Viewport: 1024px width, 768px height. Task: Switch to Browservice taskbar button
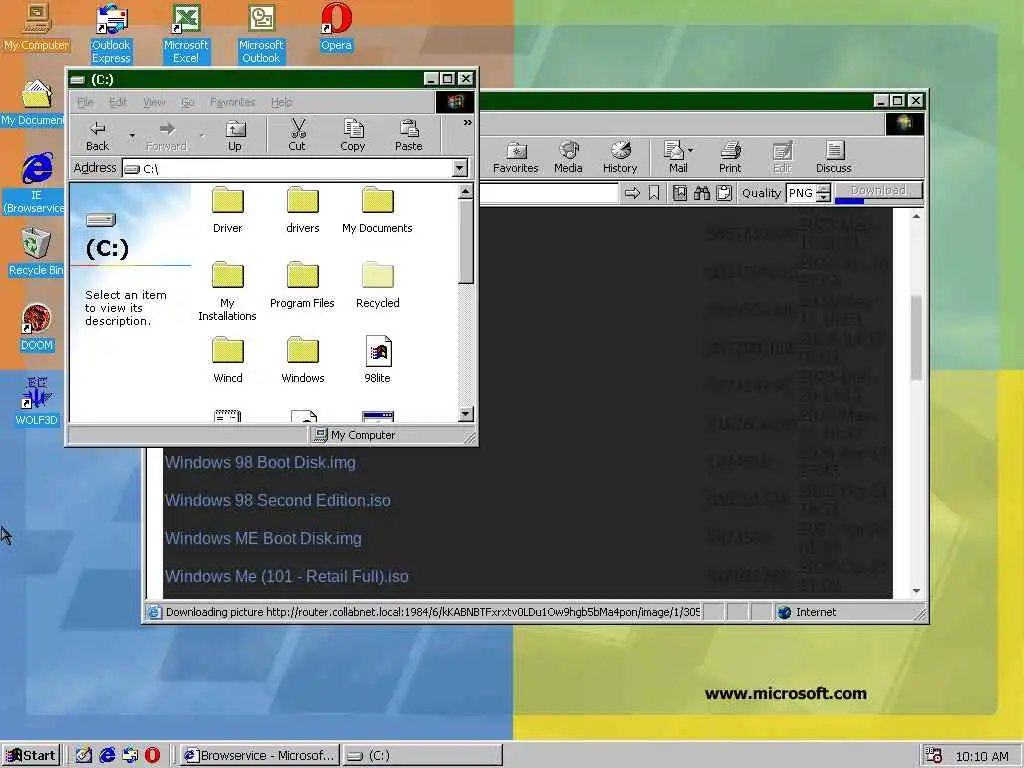tap(260, 755)
